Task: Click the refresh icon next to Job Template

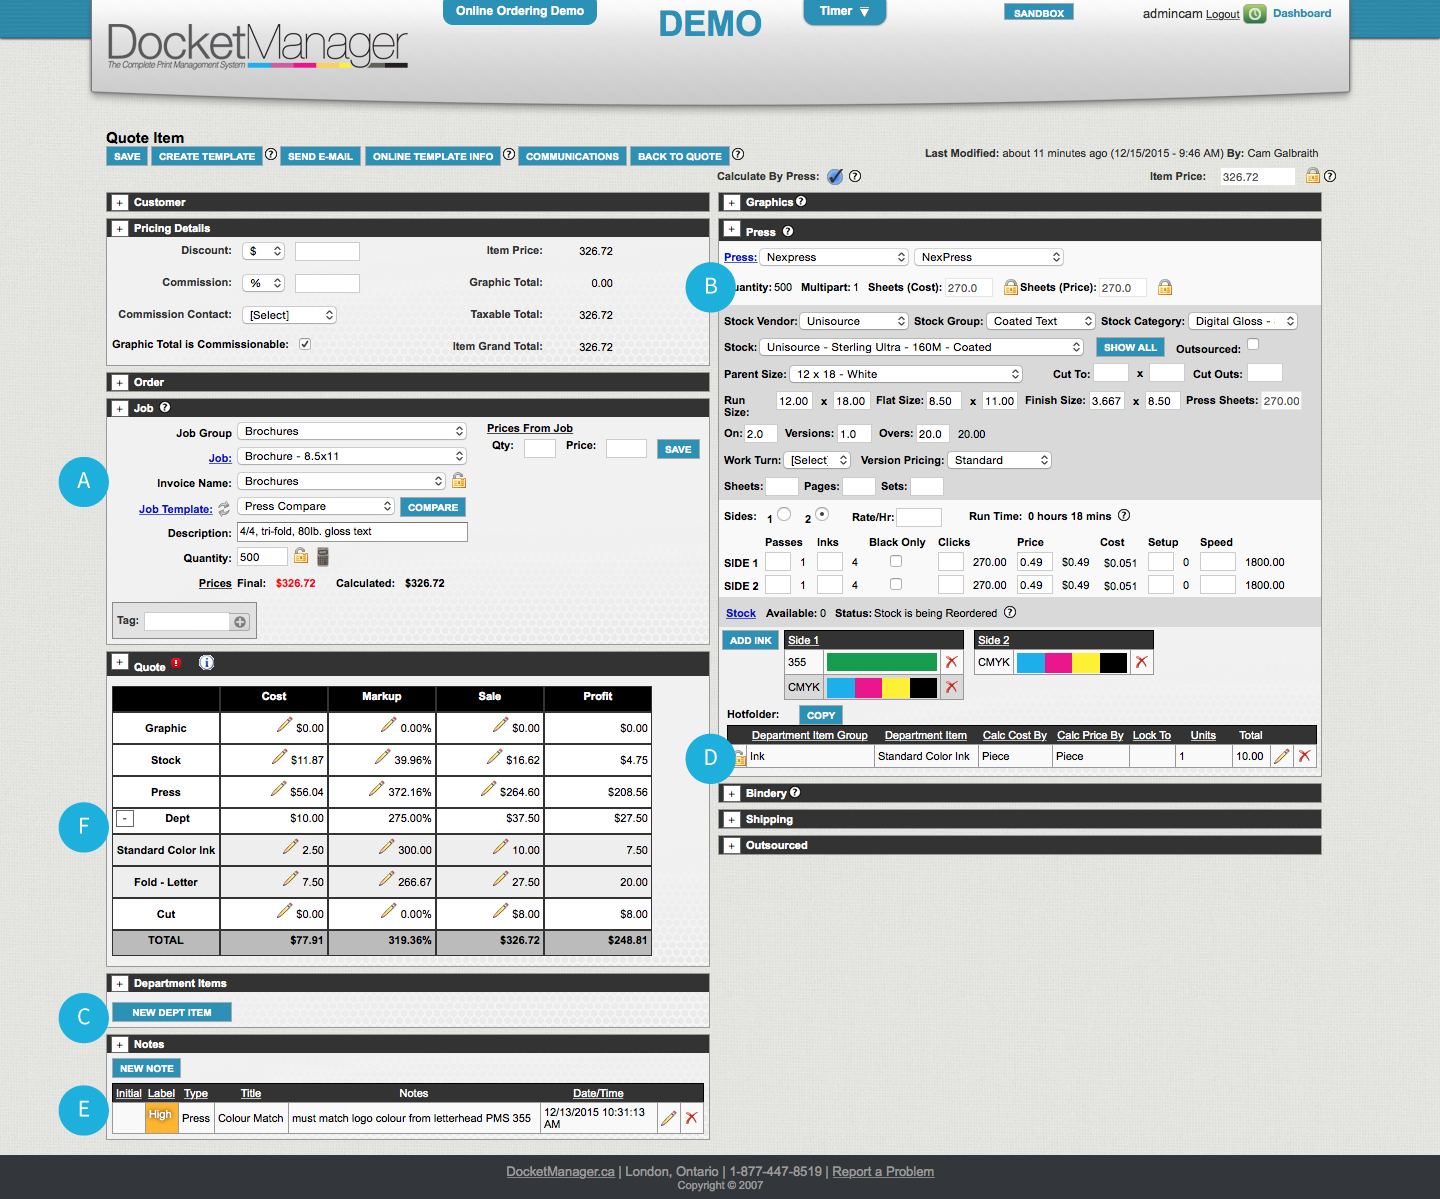Action: pyautogui.click(x=224, y=509)
